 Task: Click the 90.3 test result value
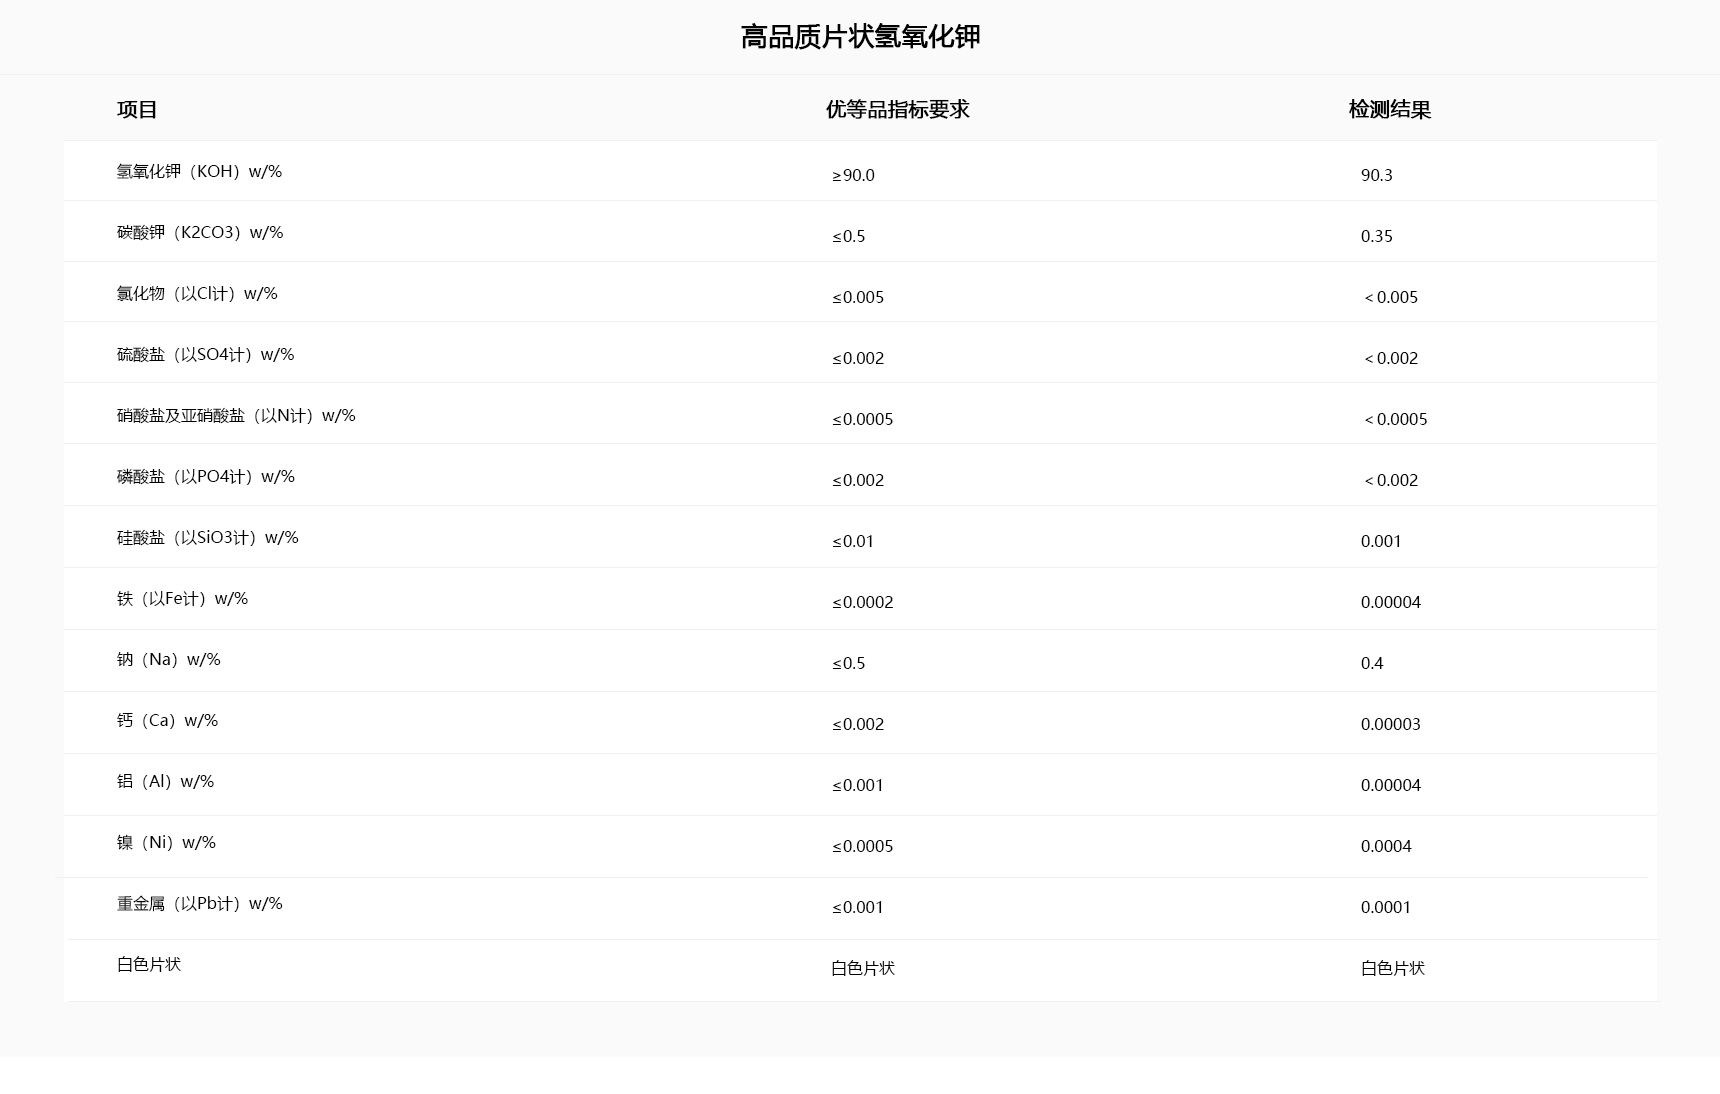(1376, 176)
